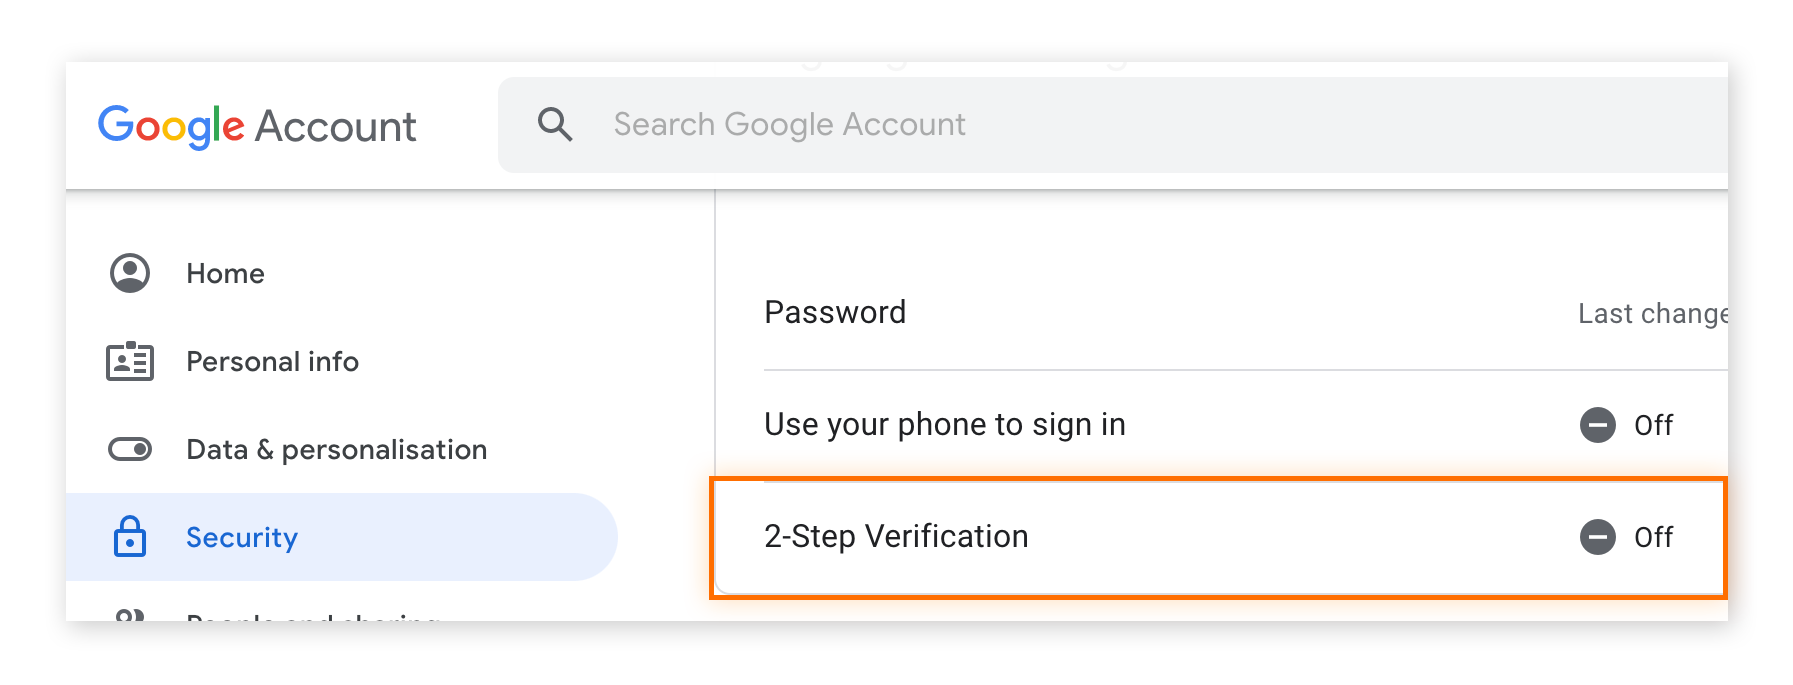Open the Personal info section
This screenshot has height=685, width=1793.
coord(272,361)
